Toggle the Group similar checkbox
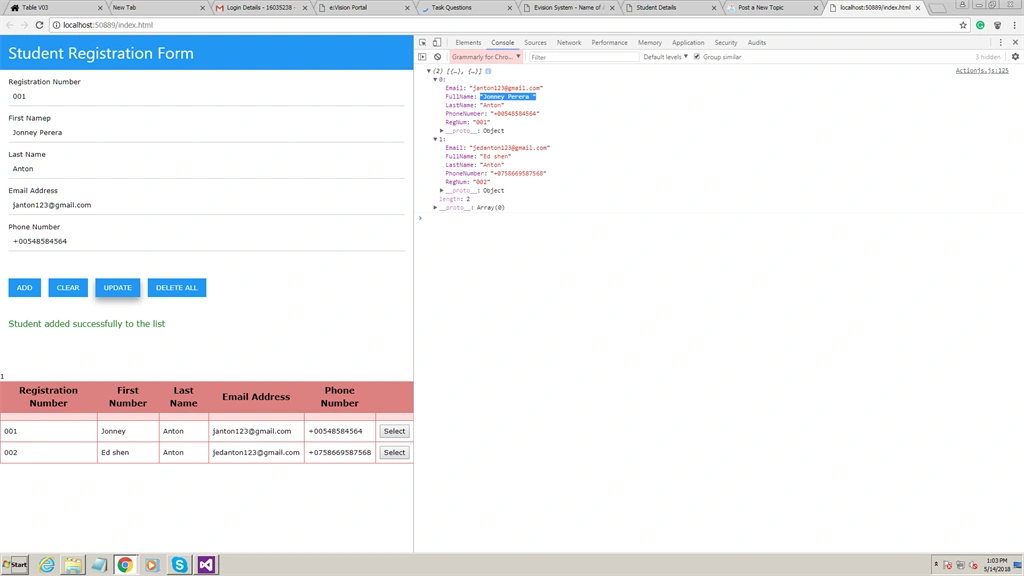 click(x=697, y=57)
